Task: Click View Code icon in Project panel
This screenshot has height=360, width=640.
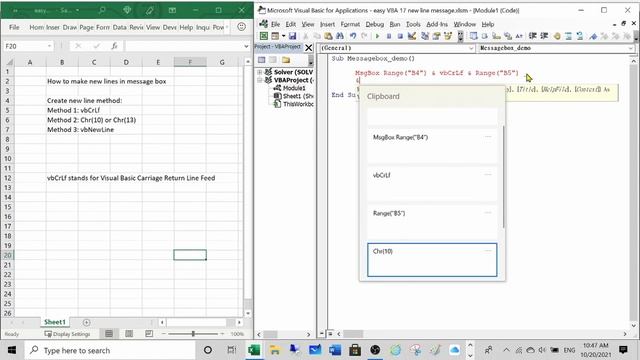Action: coord(262,60)
